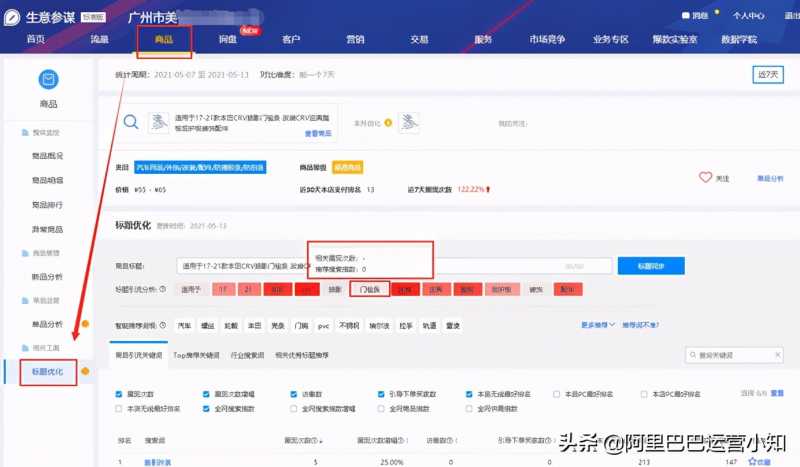Open the 查看商品 link

coord(318,133)
